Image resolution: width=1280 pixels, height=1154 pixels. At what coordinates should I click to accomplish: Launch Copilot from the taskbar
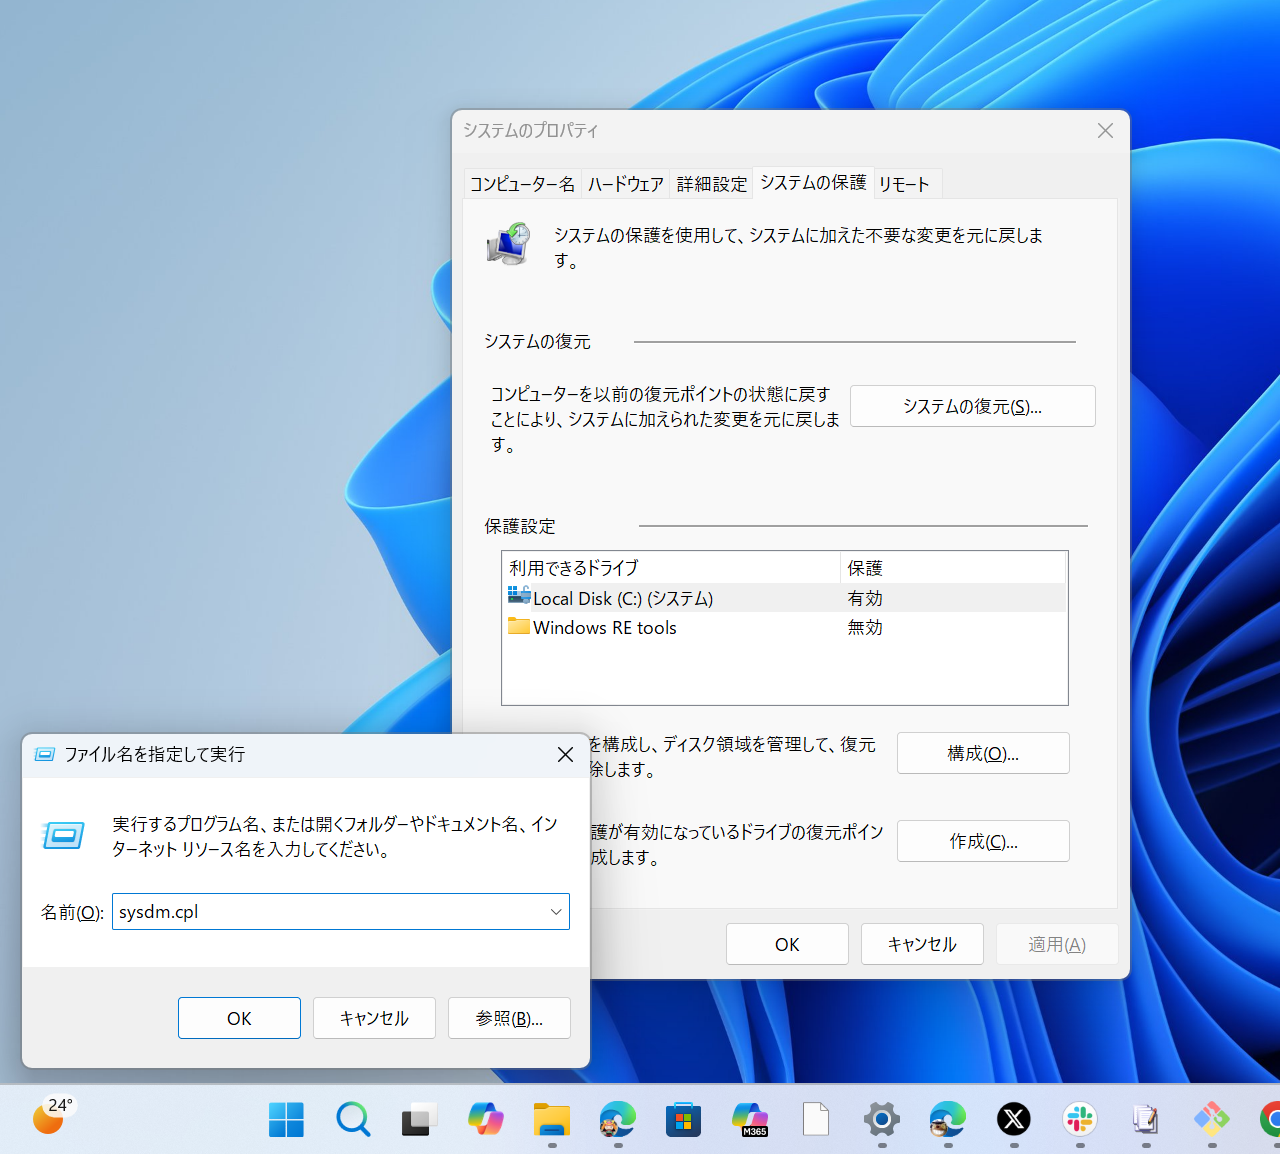tap(485, 1119)
